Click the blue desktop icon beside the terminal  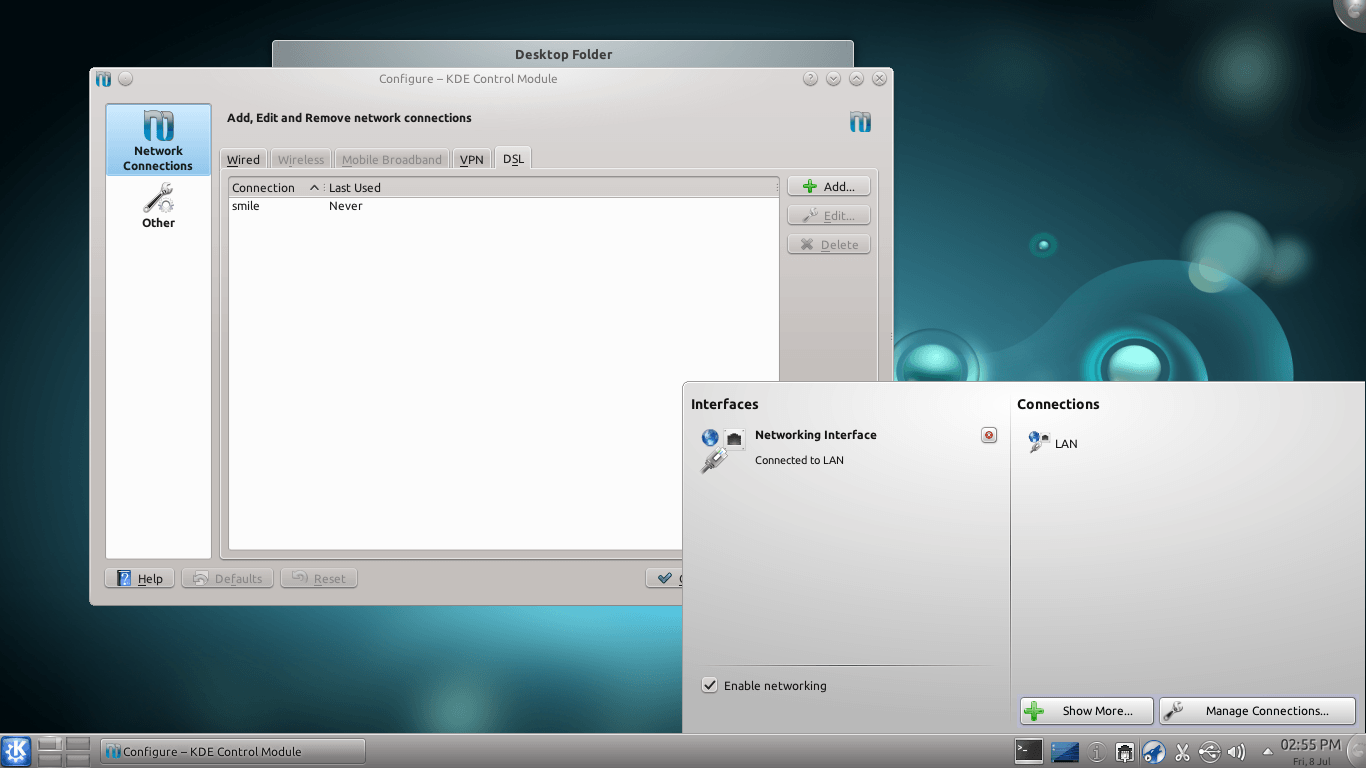click(x=1065, y=751)
